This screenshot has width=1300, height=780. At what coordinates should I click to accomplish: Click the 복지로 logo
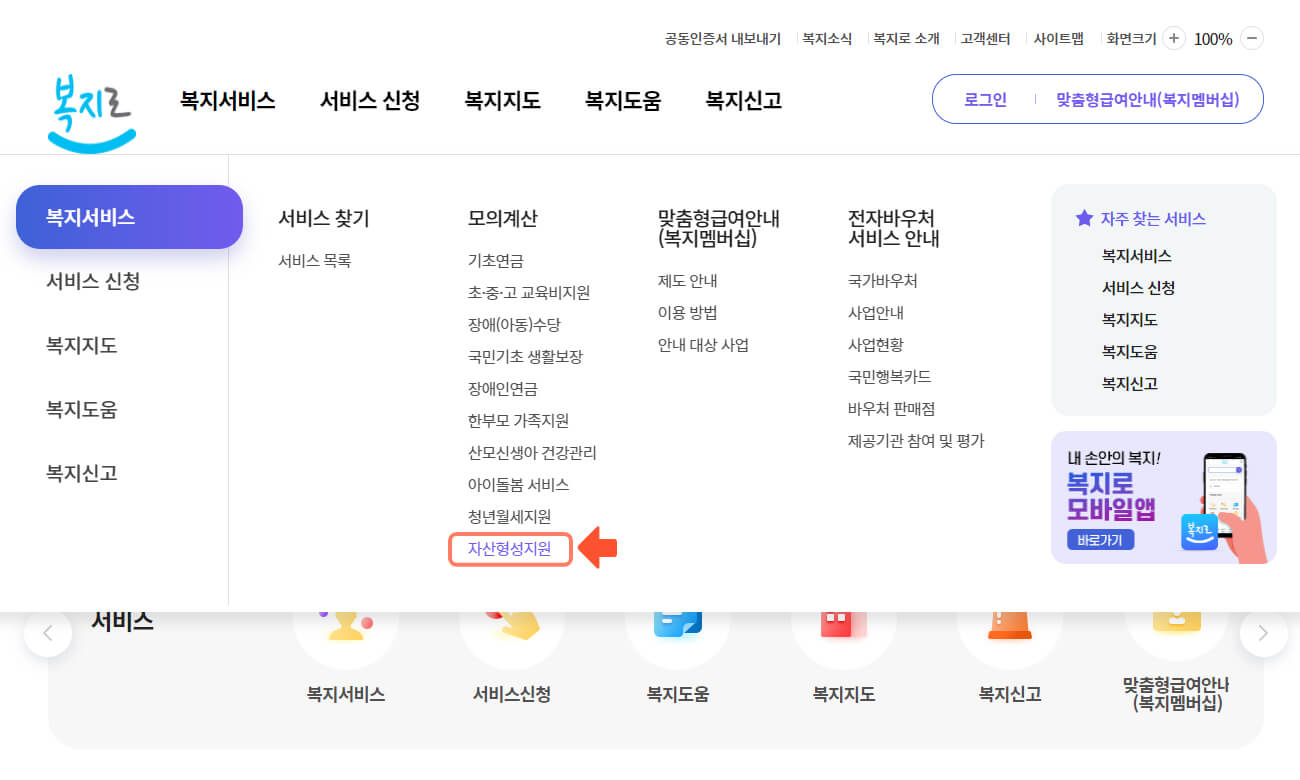coord(91,110)
